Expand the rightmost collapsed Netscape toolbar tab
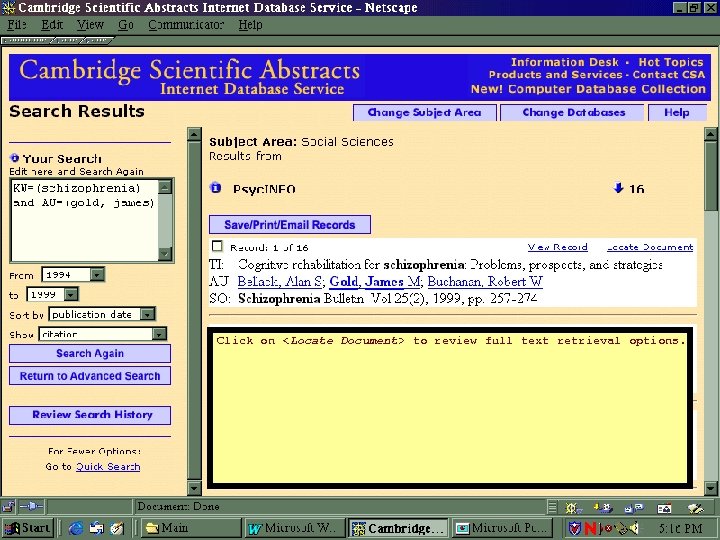 coord(96,40)
